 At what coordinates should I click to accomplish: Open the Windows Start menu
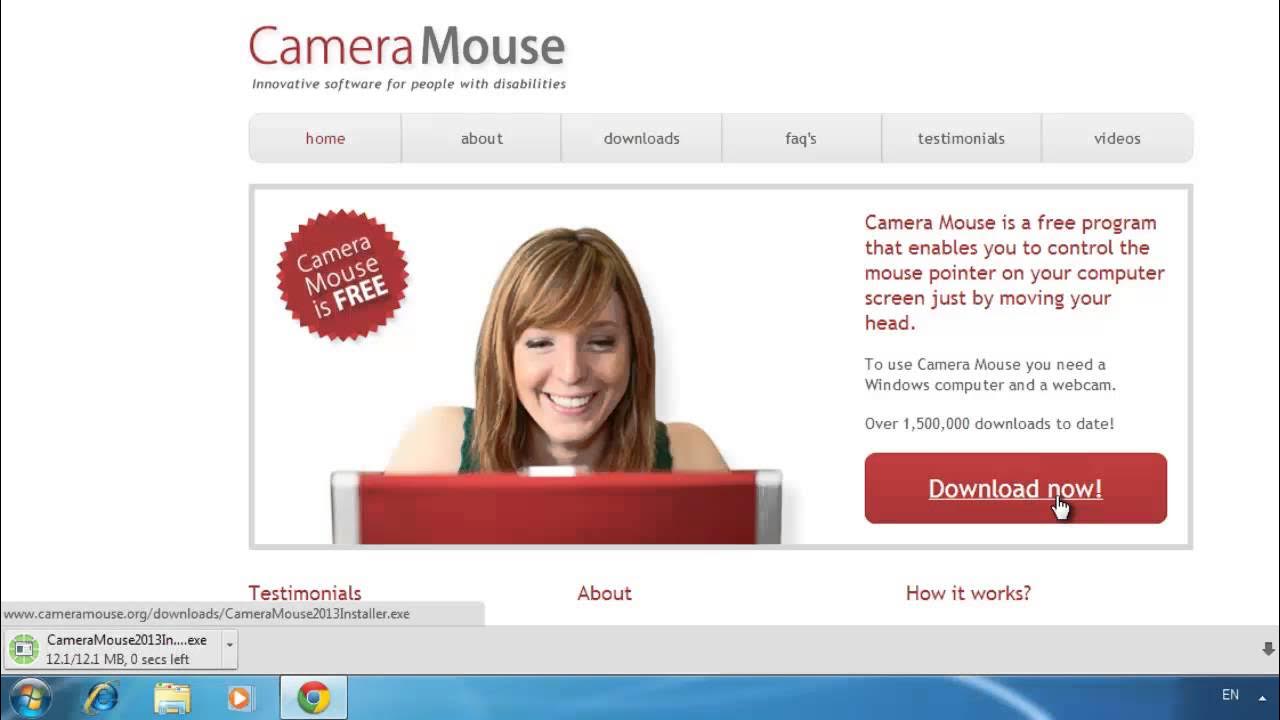pos(29,697)
